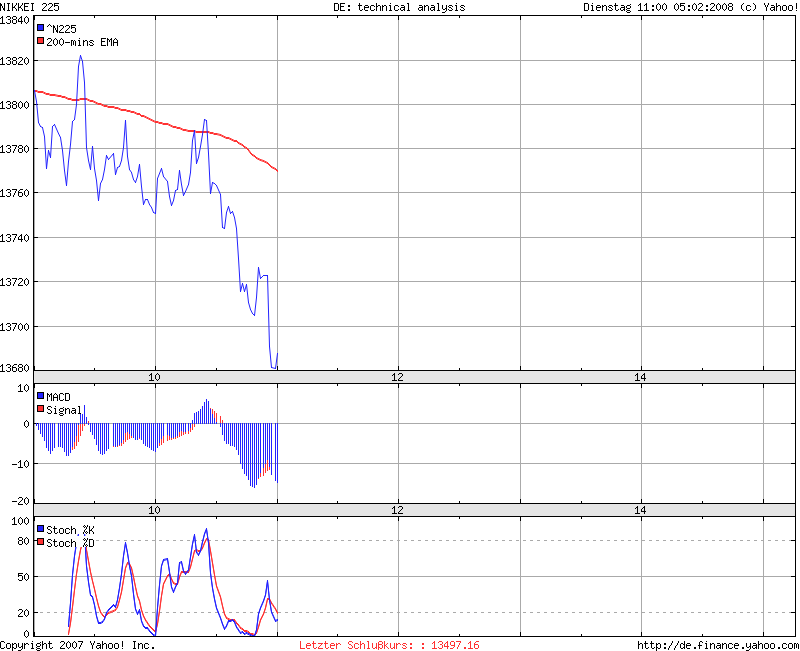Click the hour 12 label under price chart

coord(397,377)
